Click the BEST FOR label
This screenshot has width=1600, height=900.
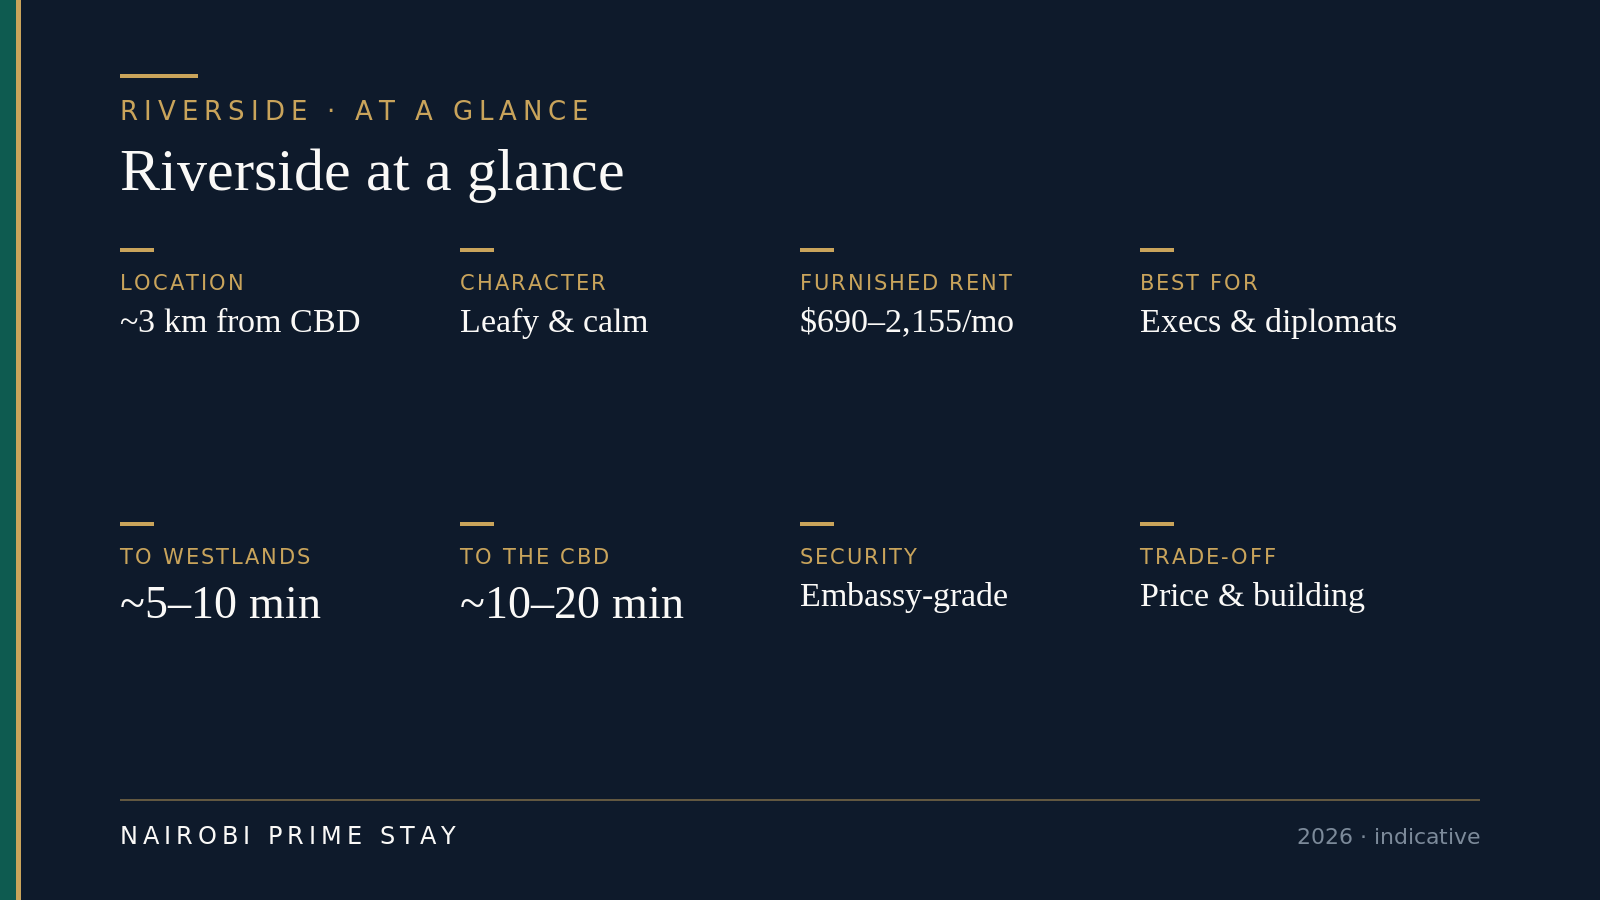[1199, 283]
